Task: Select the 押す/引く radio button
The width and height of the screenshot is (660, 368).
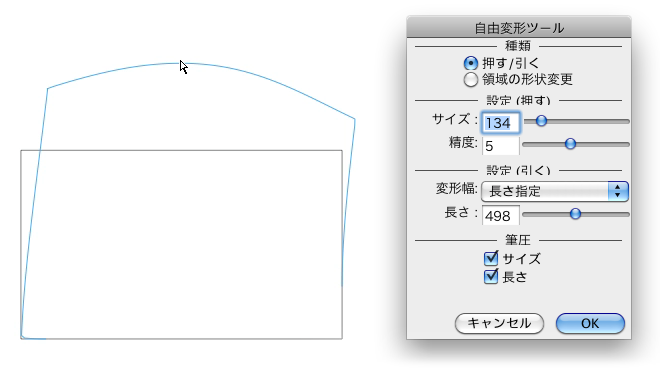Action: coord(471,64)
